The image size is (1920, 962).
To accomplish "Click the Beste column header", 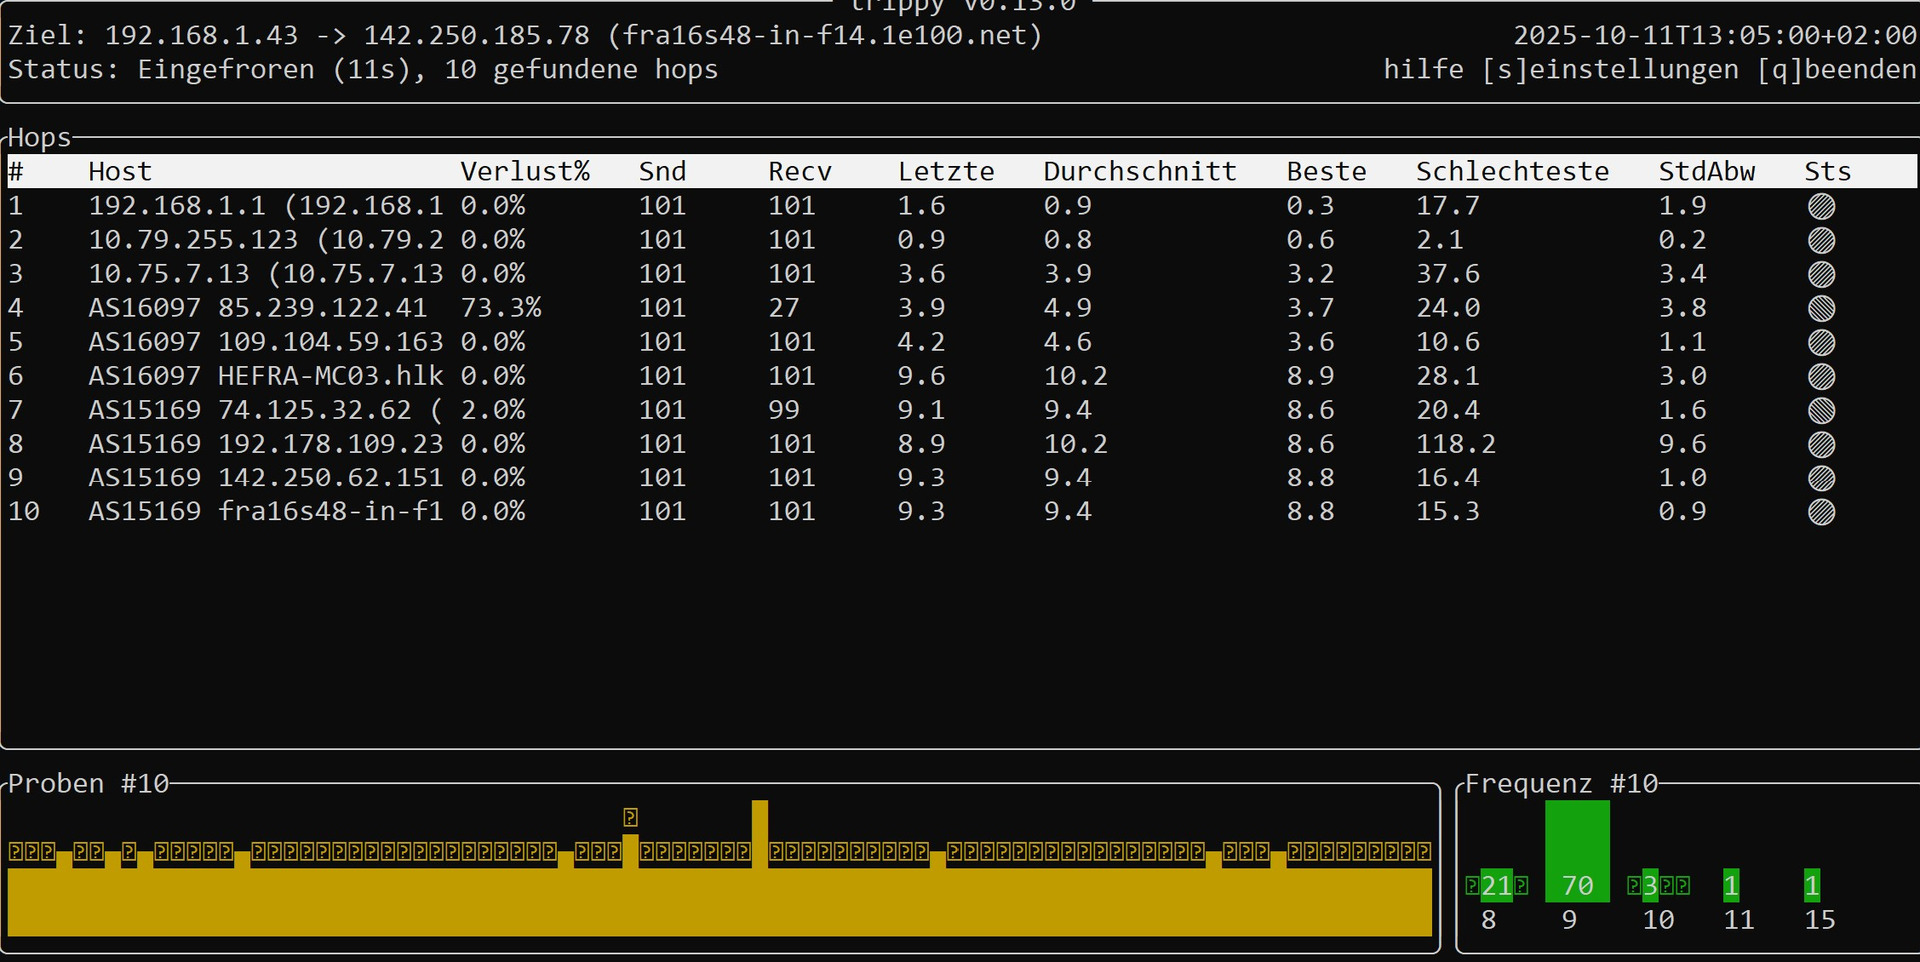I will click(1326, 171).
